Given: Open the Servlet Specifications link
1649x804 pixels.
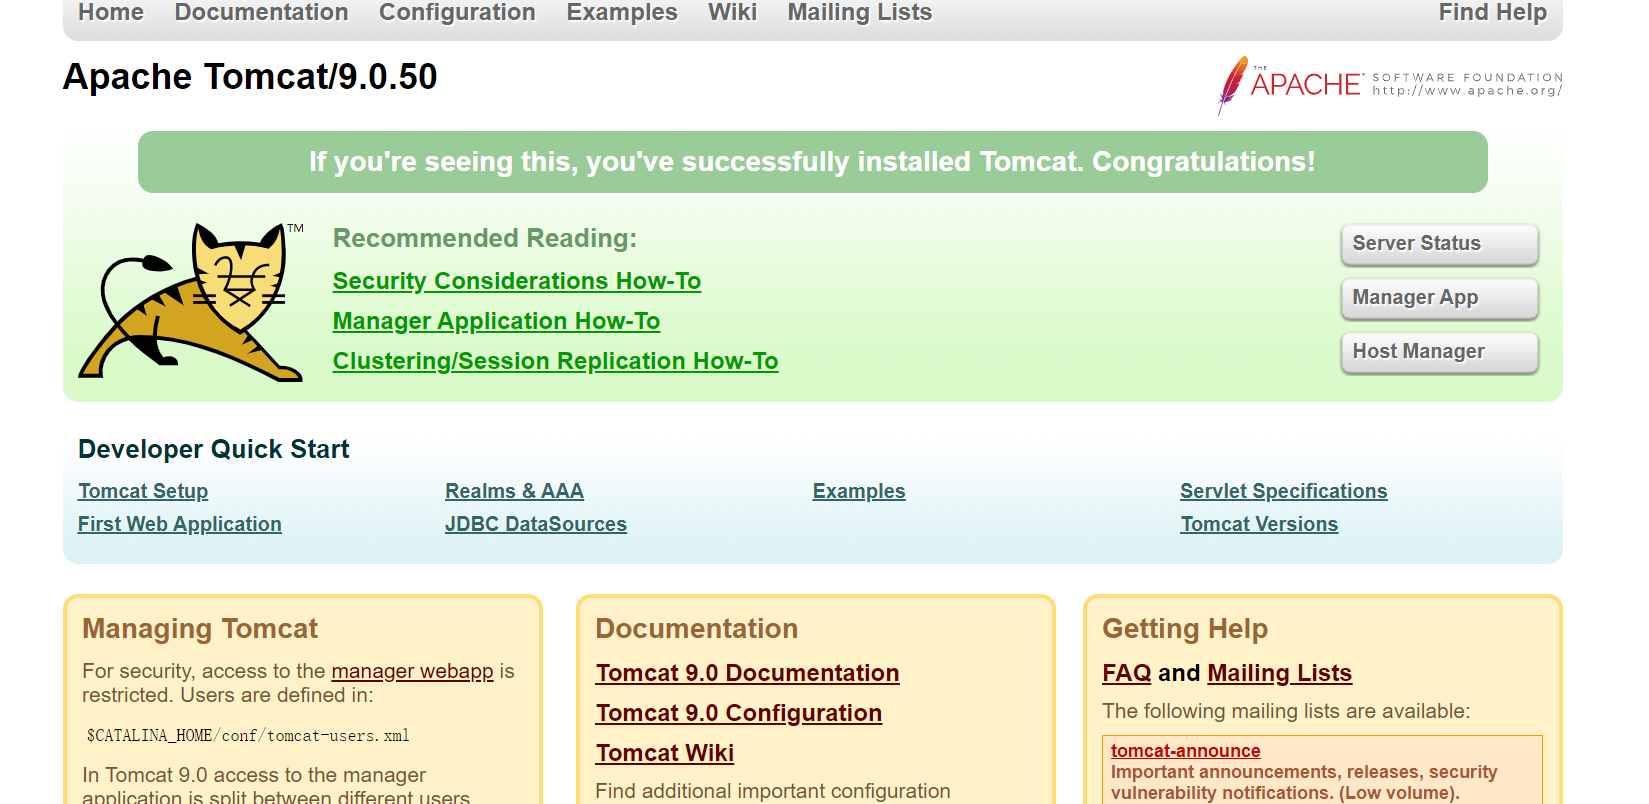Looking at the screenshot, I should 1283,491.
